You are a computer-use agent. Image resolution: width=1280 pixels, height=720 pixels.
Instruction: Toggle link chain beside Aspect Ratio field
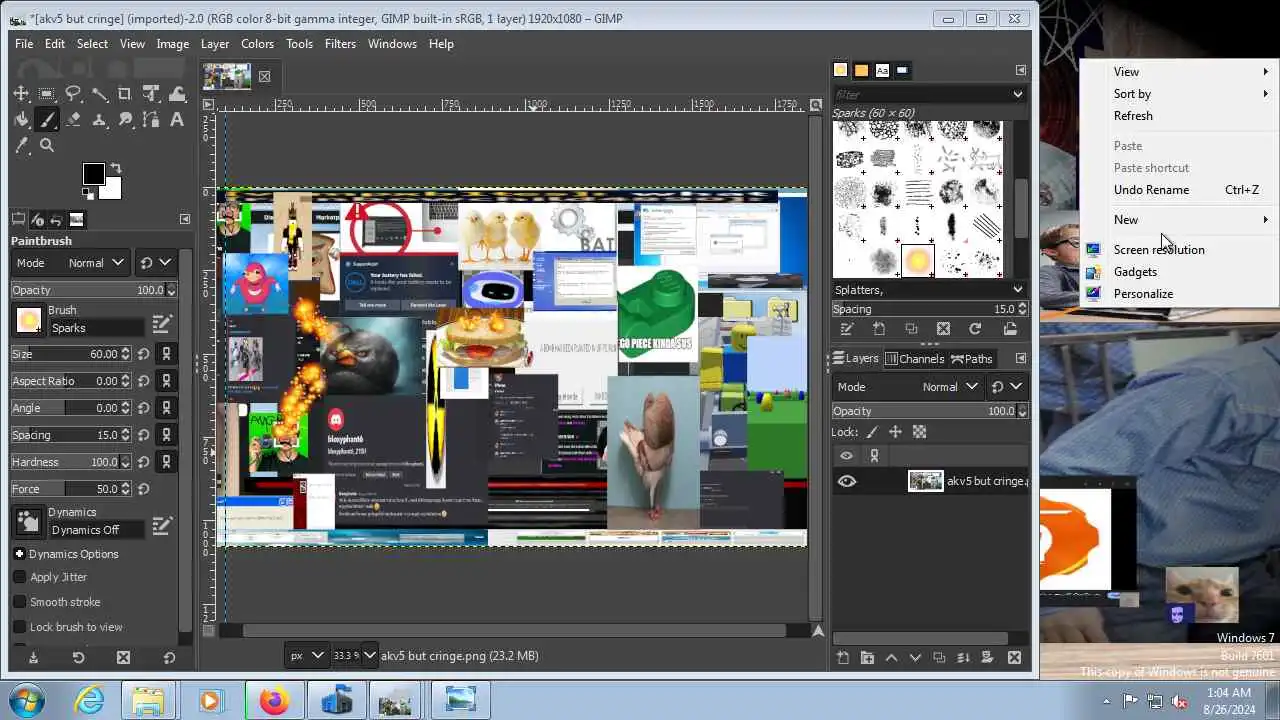click(166, 381)
